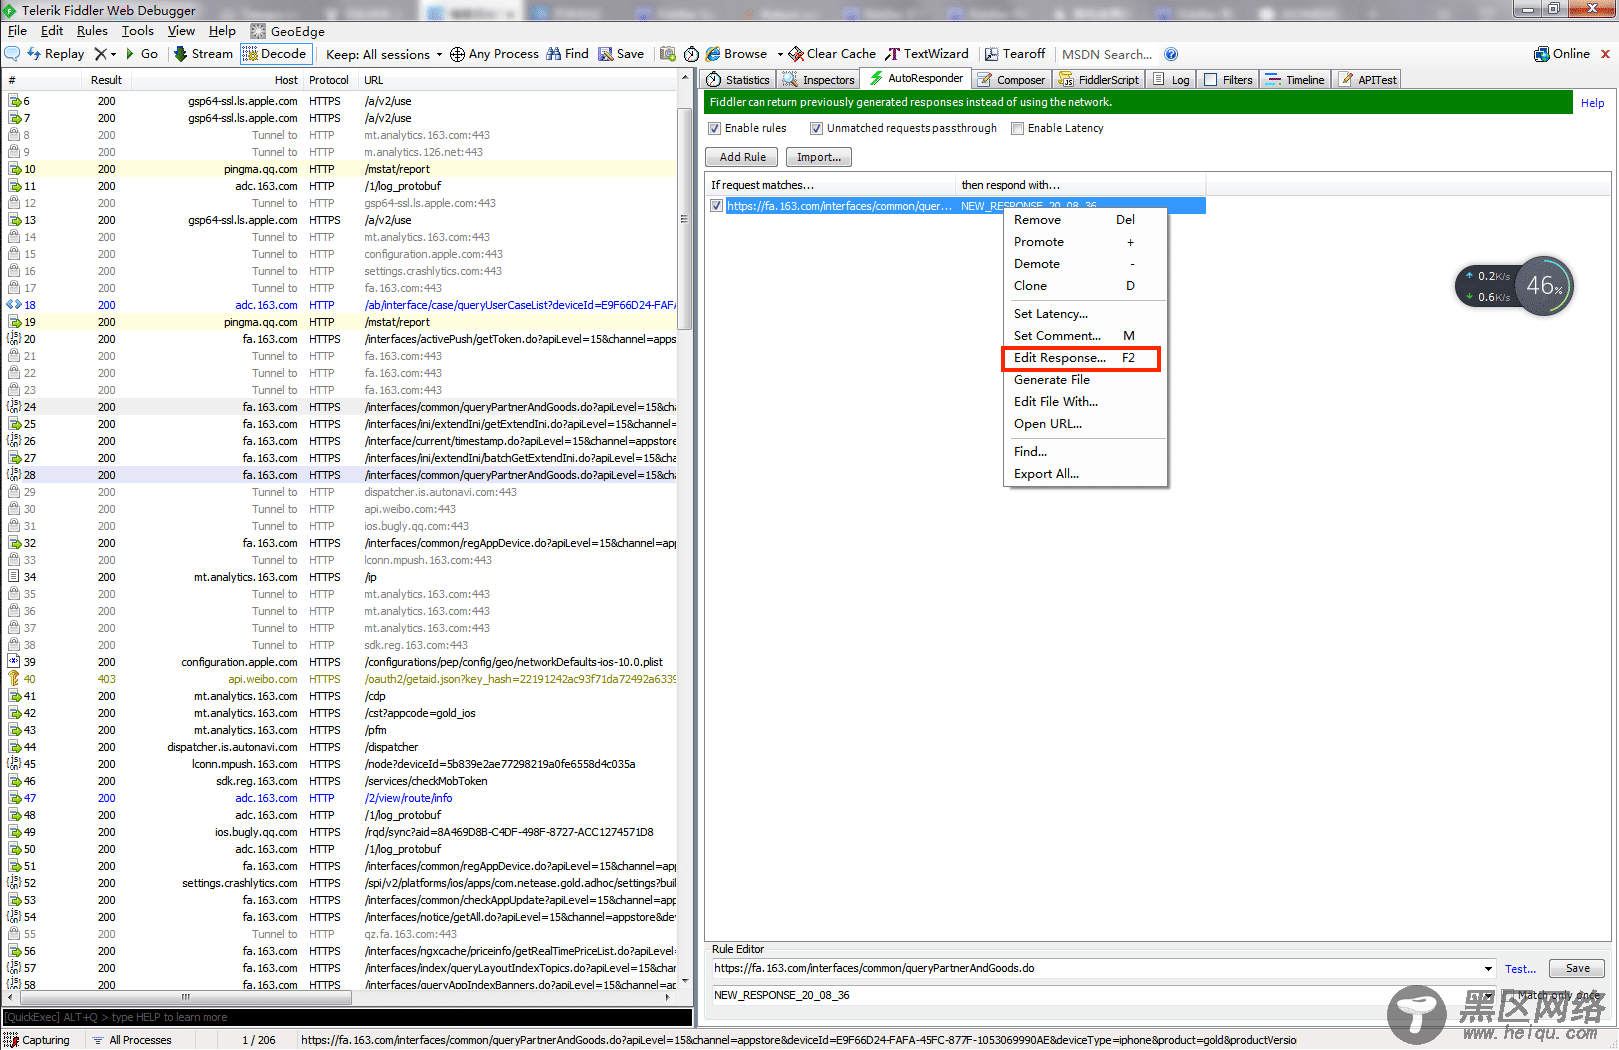Click the blue help icon beside MSDN Search
The width and height of the screenshot is (1619, 1050).
point(1171,54)
